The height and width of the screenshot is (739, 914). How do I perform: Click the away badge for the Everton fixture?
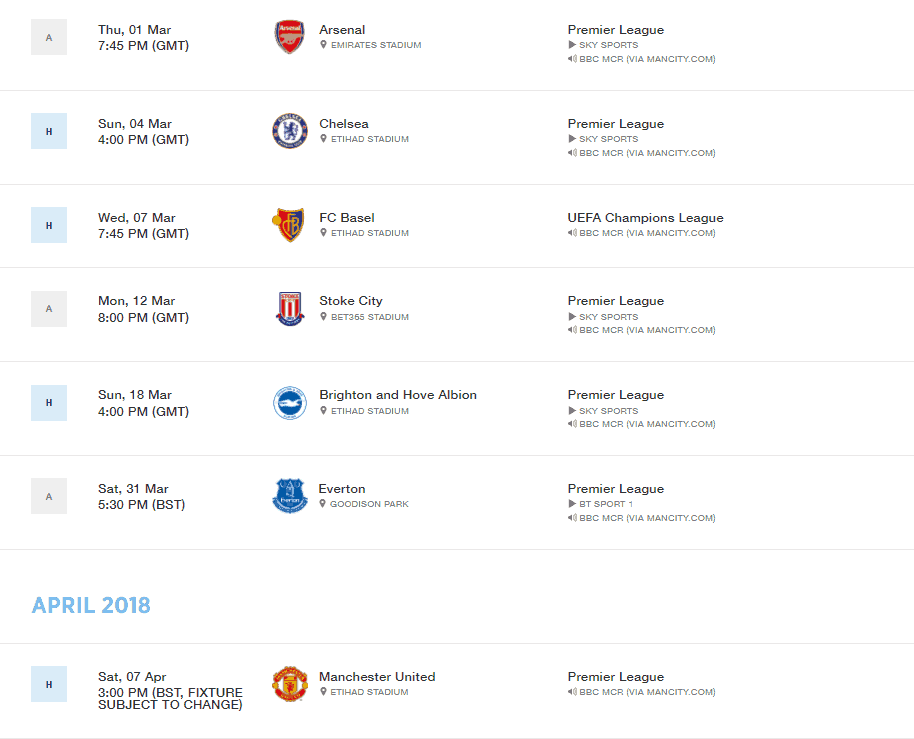[x=49, y=497]
